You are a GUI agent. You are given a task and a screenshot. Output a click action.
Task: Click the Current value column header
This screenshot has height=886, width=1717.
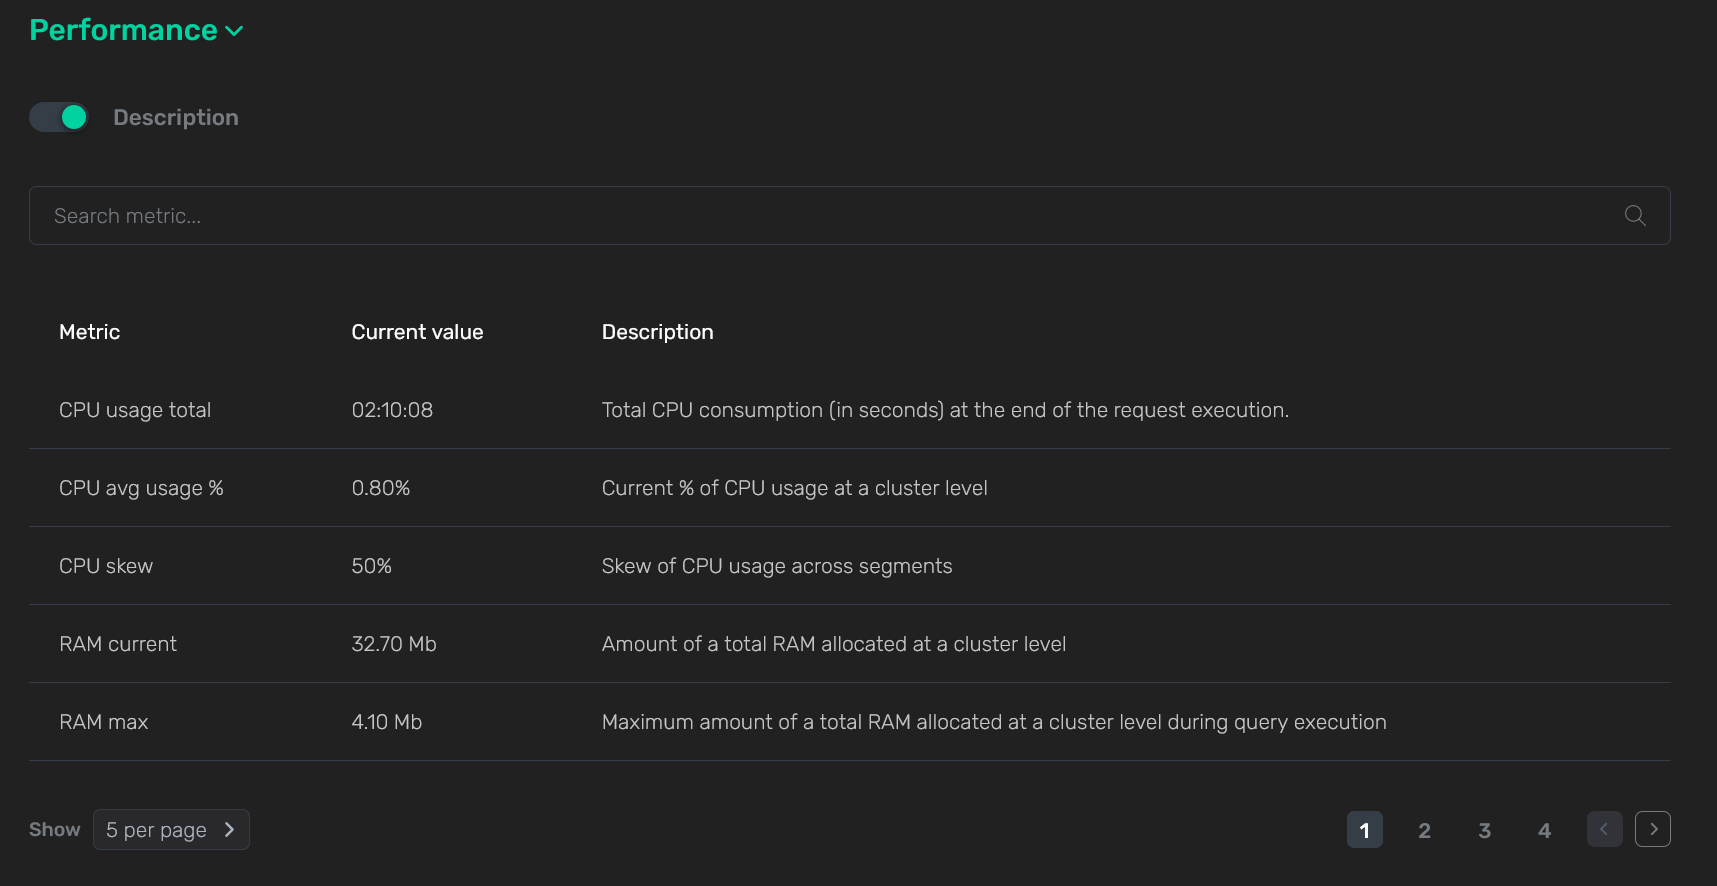pyautogui.click(x=417, y=332)
